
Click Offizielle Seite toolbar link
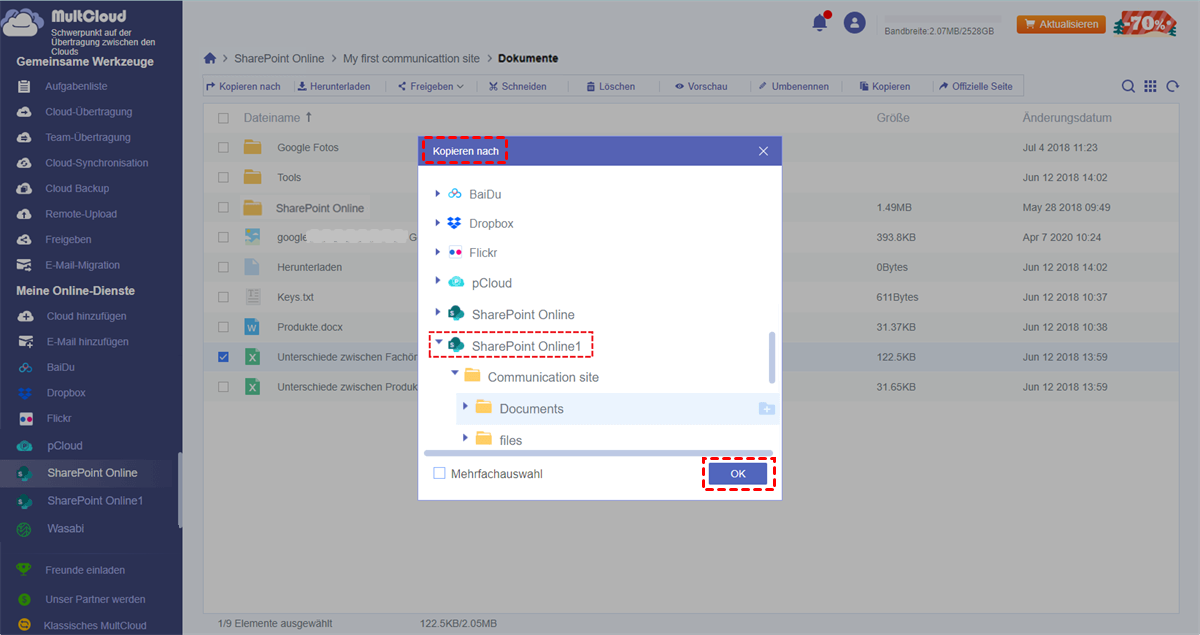coord(974,87)
